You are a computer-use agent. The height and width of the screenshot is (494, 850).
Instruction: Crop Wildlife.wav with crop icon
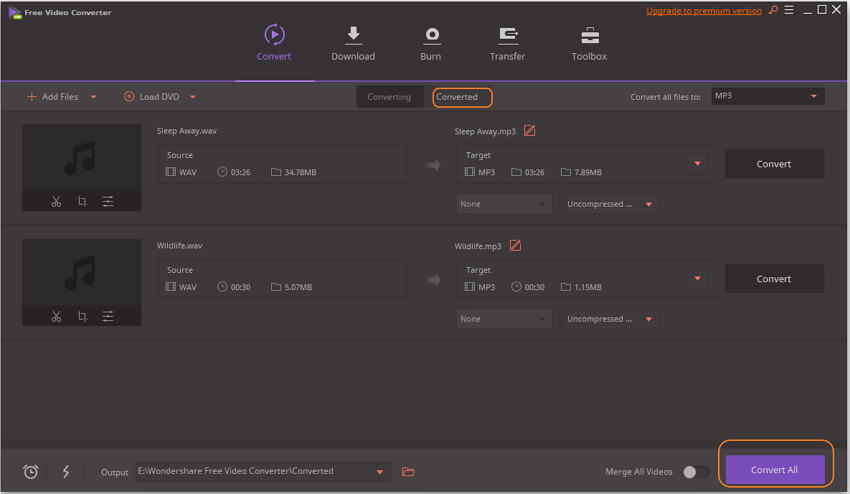[82, 316]
